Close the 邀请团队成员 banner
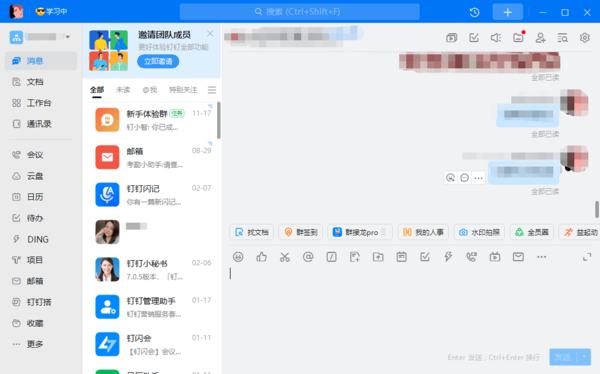This screenshot has width=600, height=374. tap(210, 34)
